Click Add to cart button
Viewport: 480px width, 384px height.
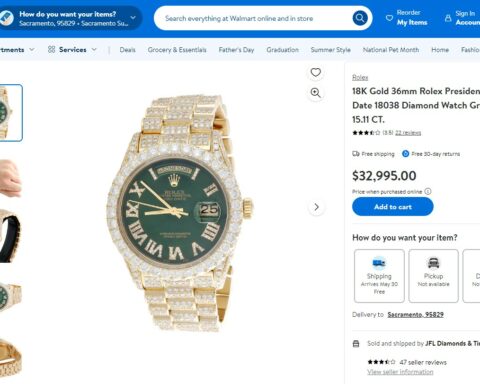point(393,207)
